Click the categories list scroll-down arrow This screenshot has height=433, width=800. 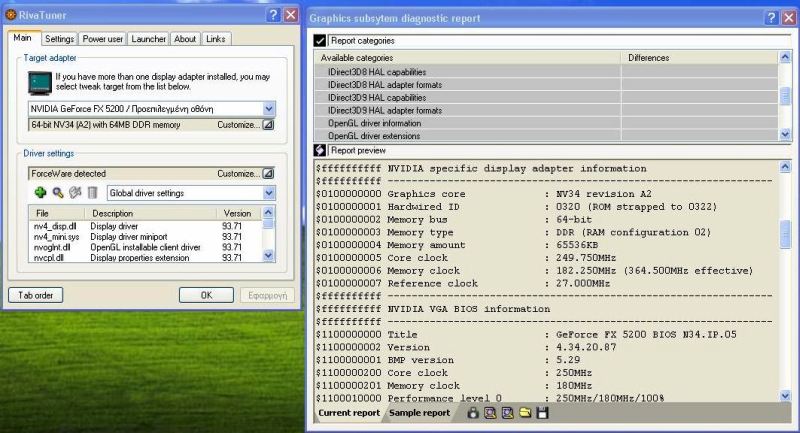point(785,135)
